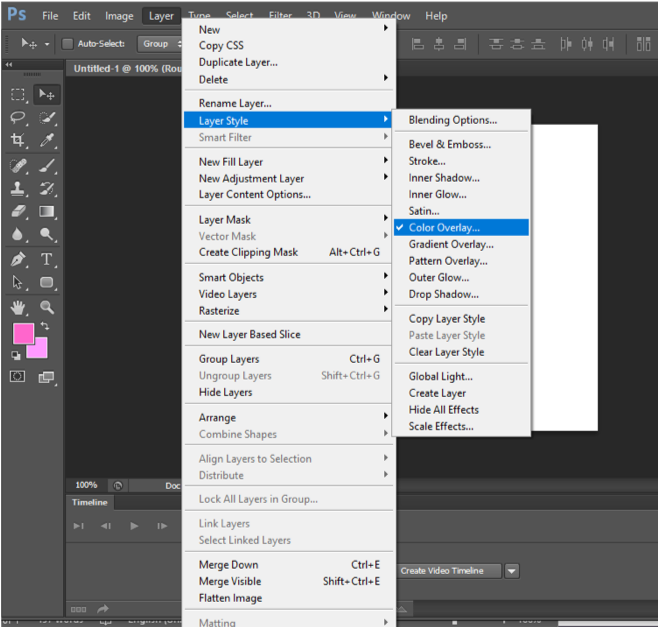The width and height of the screenshot is (658, 627).
Task: Open the Help menu
Action: tap(436, 16)
